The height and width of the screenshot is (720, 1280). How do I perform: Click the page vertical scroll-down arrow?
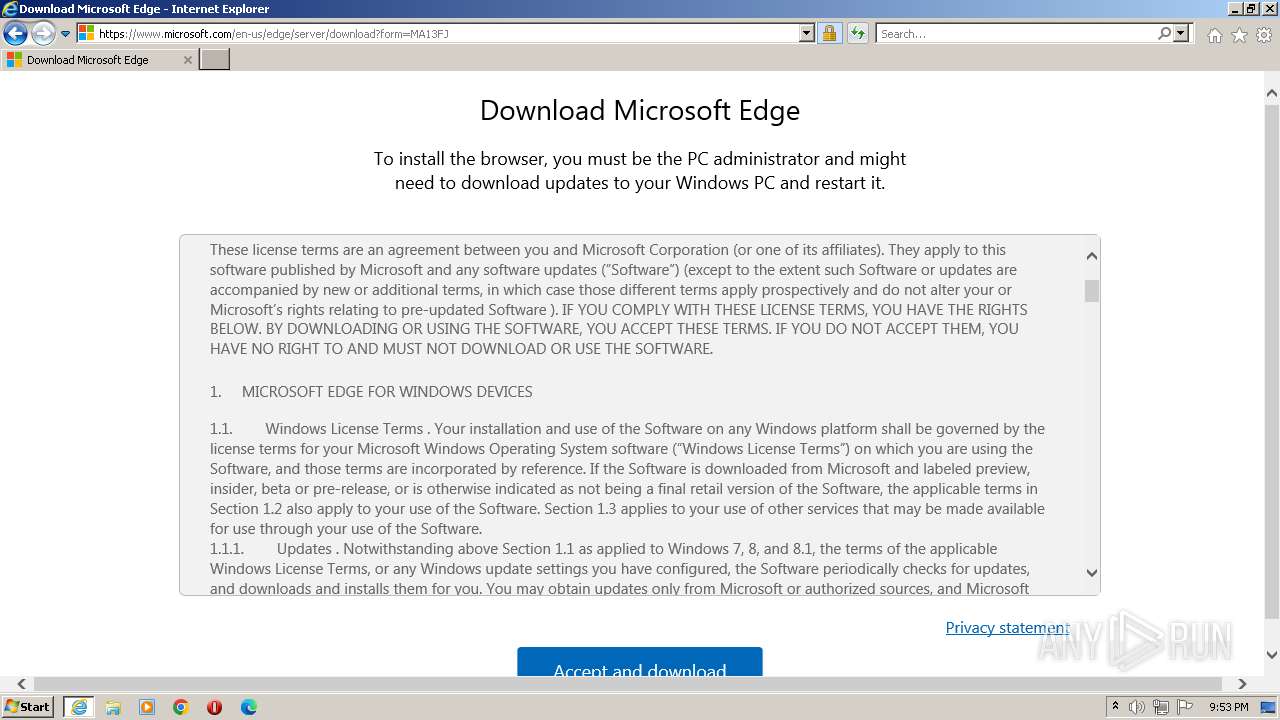(1271, 655)
